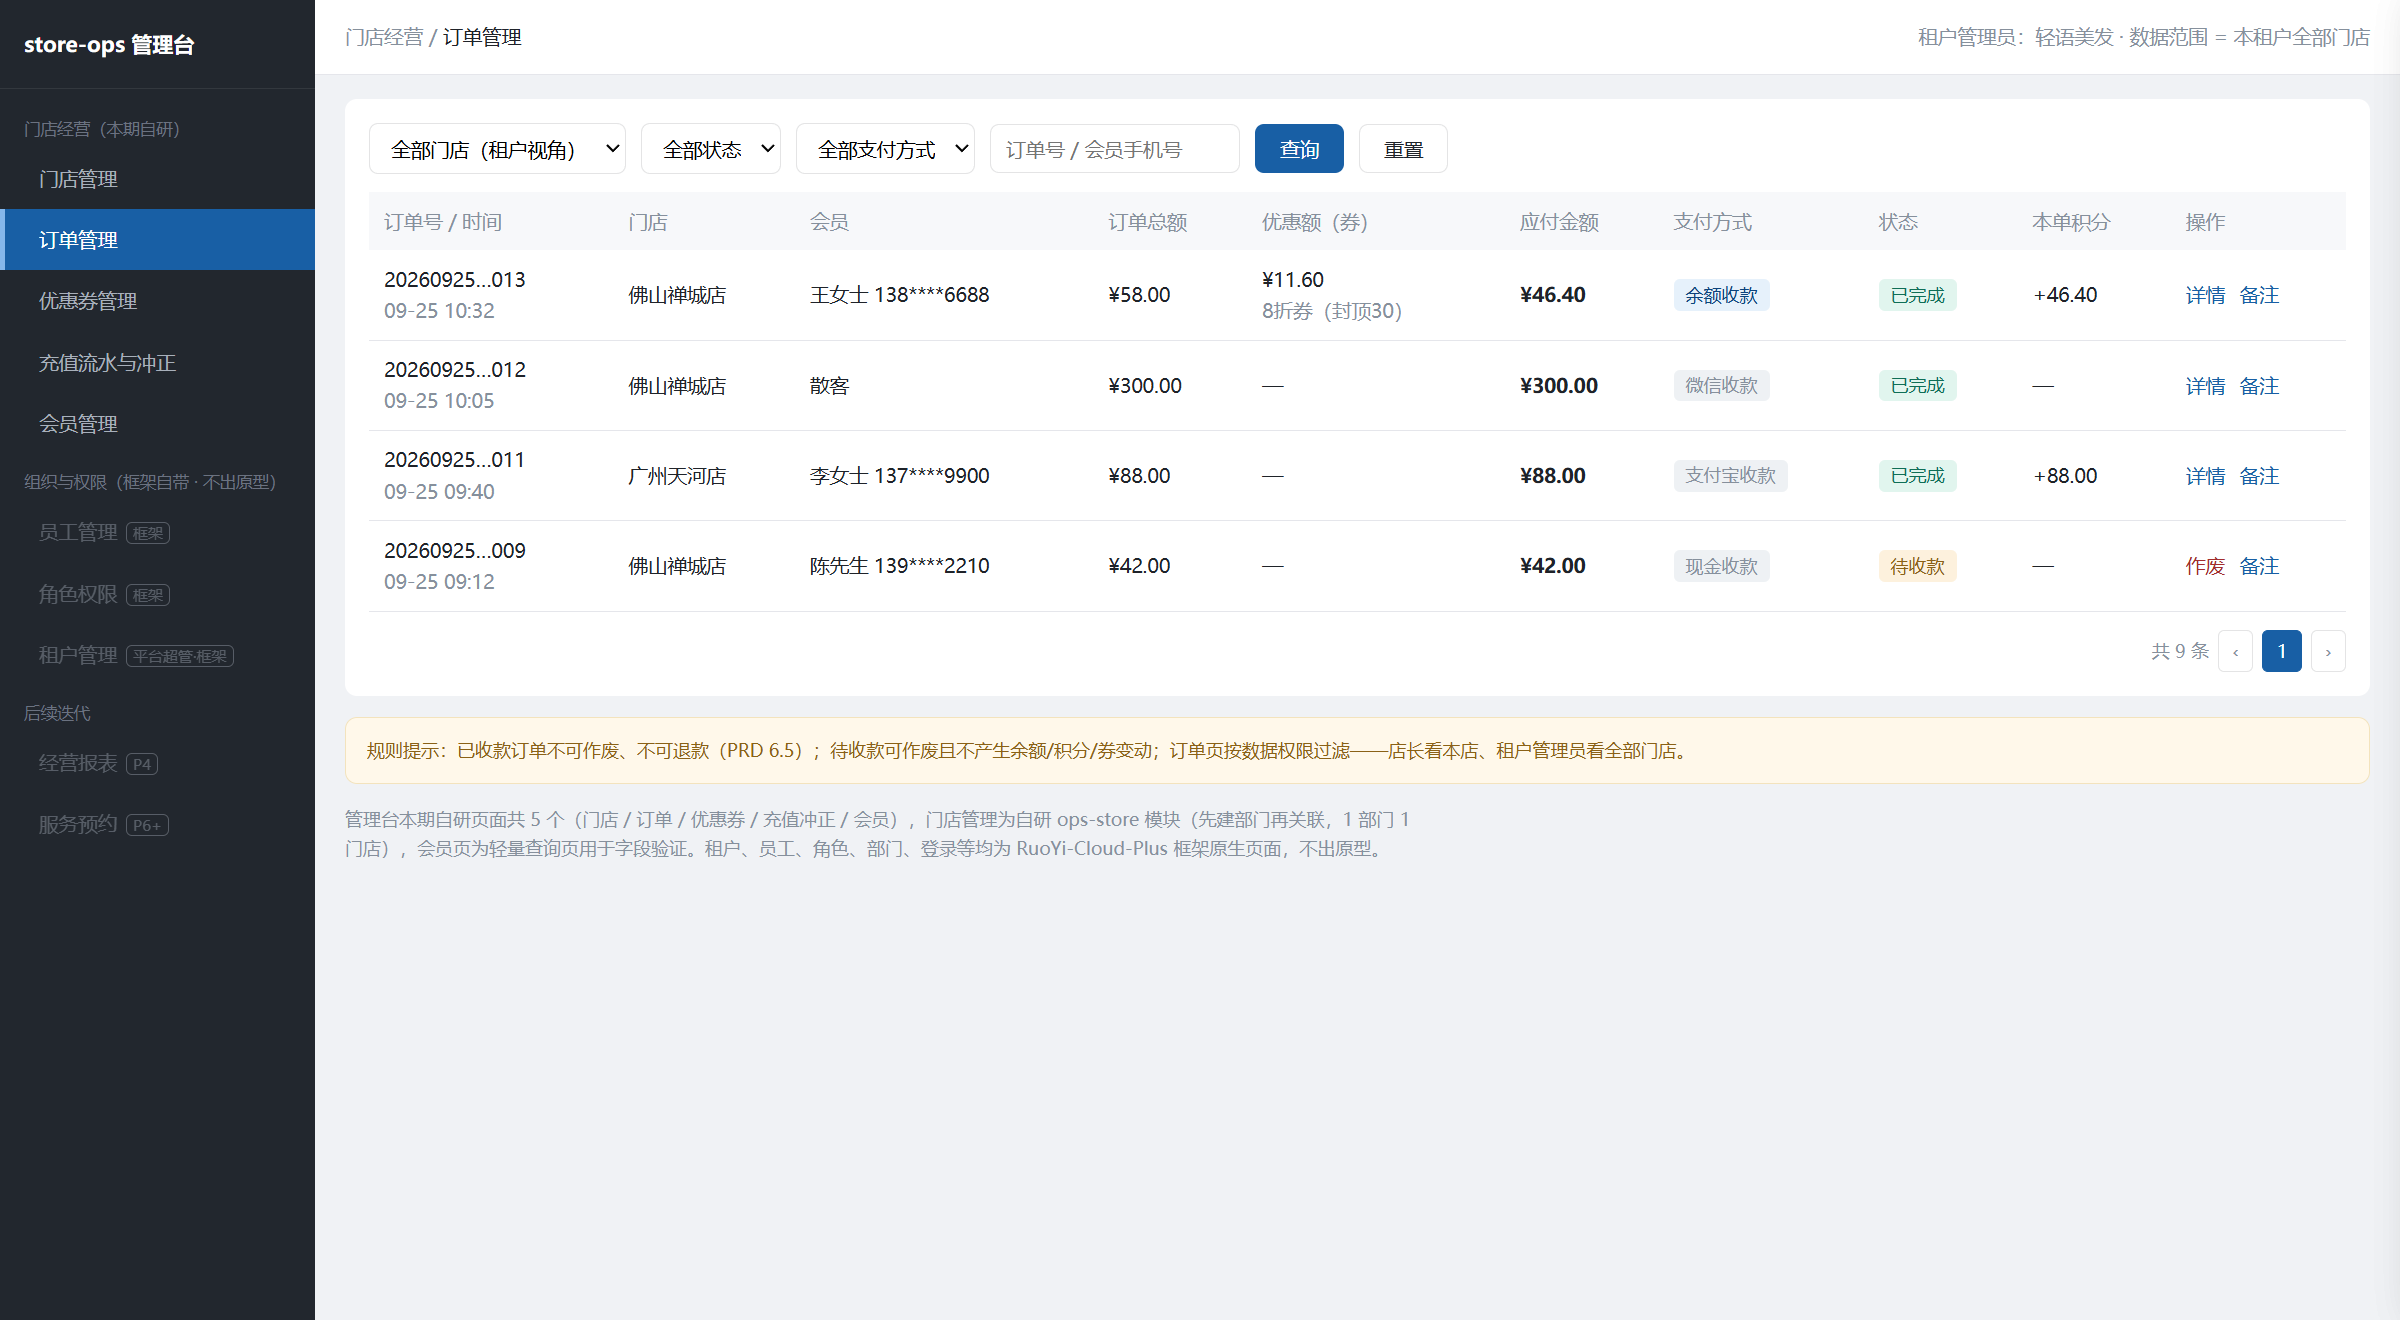Go to next page arrow

click(2328, 652)
